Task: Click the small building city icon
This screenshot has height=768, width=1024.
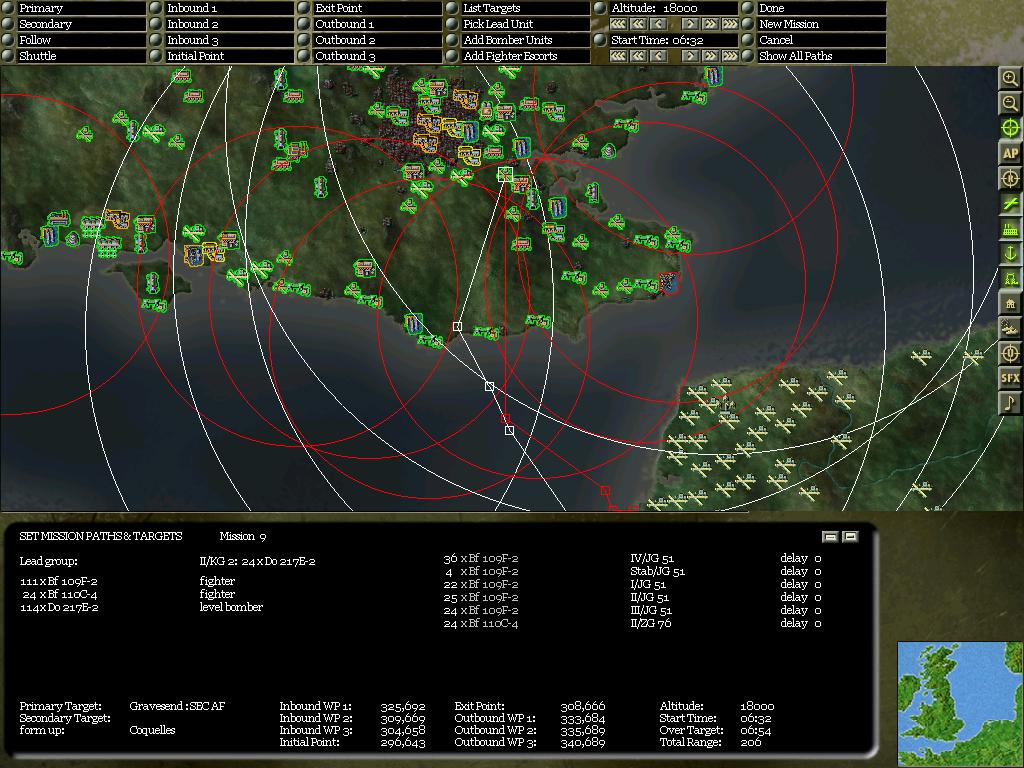Action: pyautogui.click(x=1010, y=303)
